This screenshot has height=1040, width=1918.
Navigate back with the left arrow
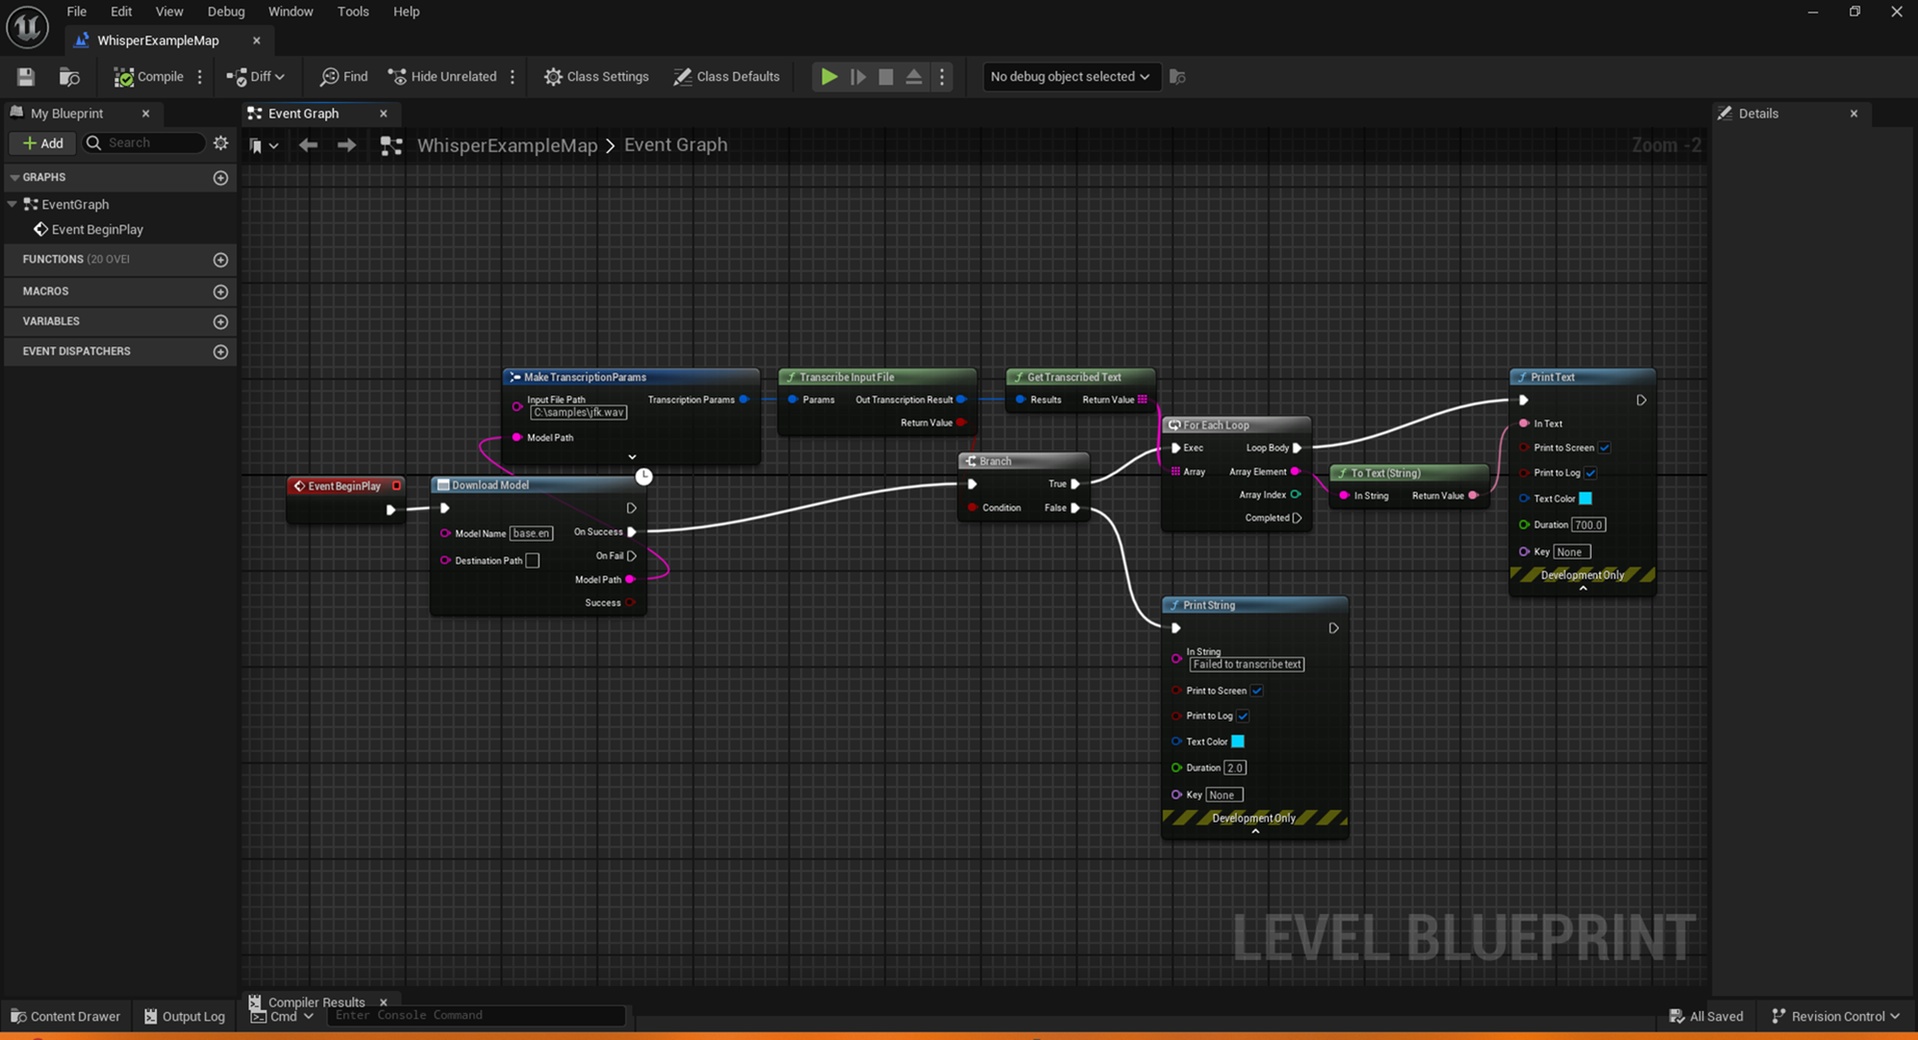click(x=308, y=146)
